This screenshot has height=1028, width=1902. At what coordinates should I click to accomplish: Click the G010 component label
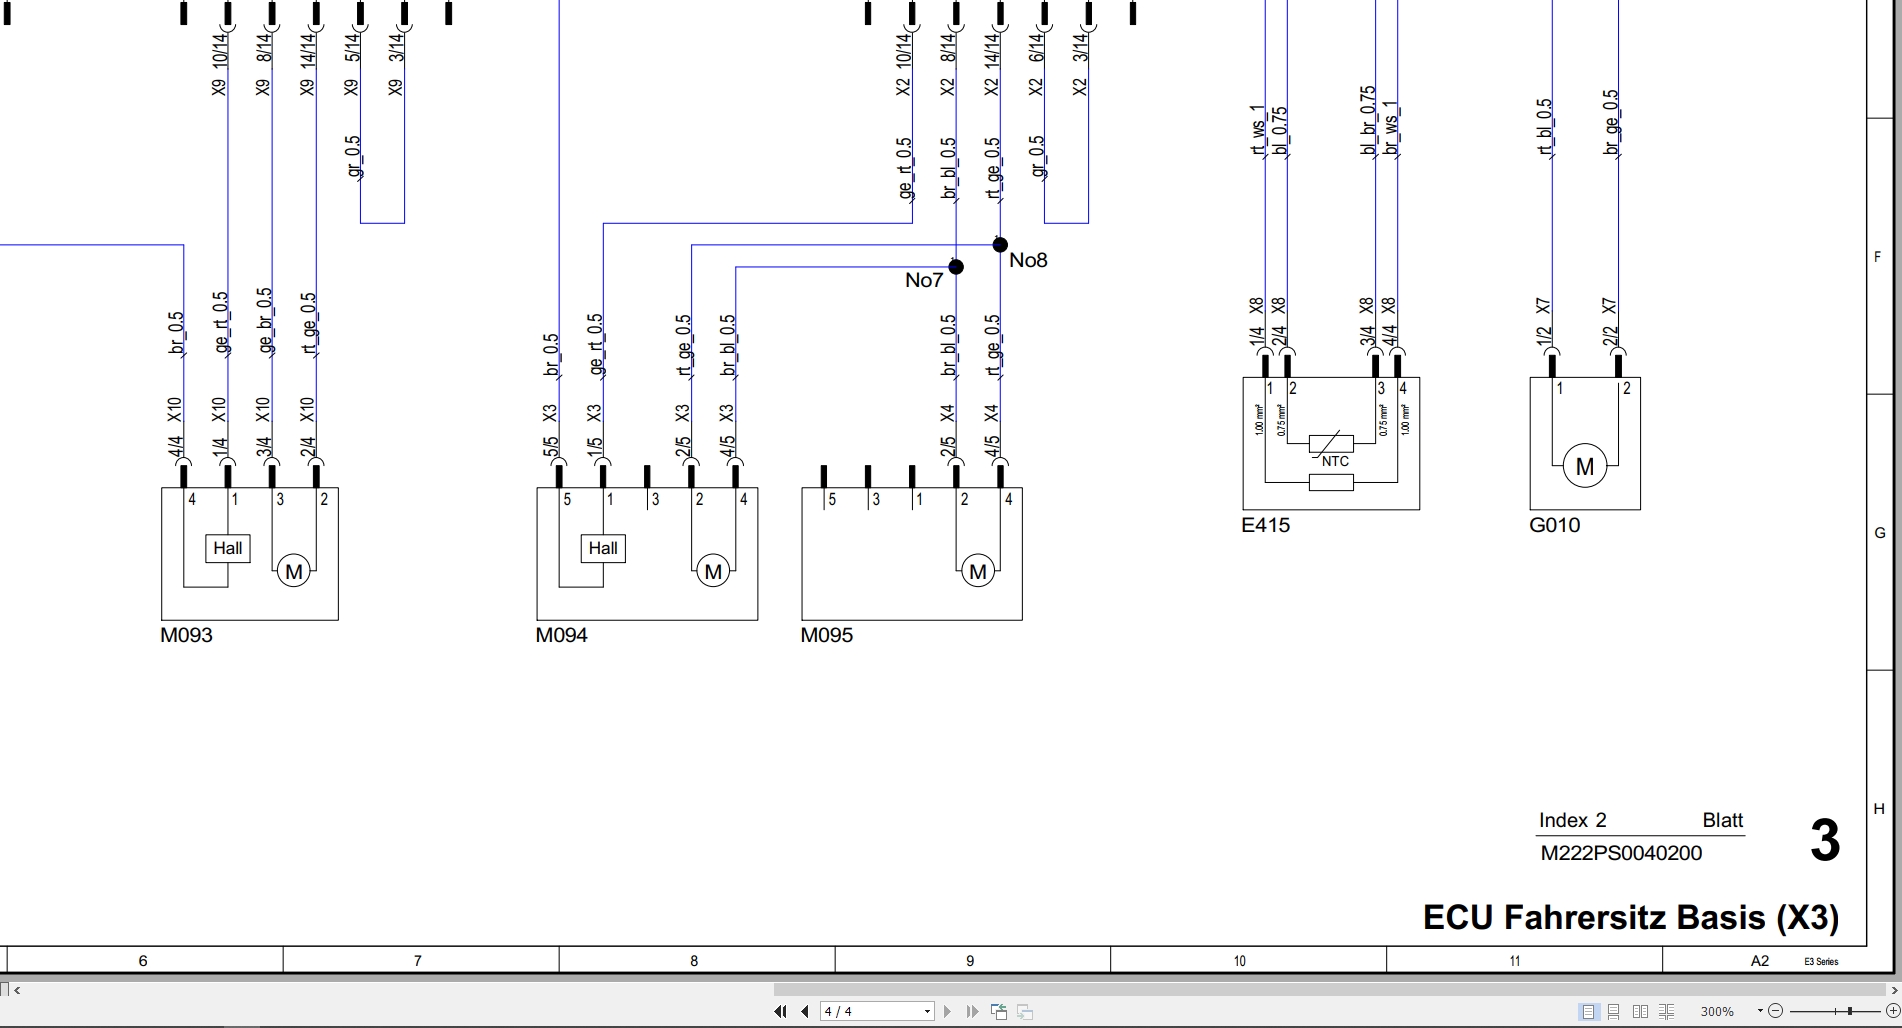[x=1555, y=525]
